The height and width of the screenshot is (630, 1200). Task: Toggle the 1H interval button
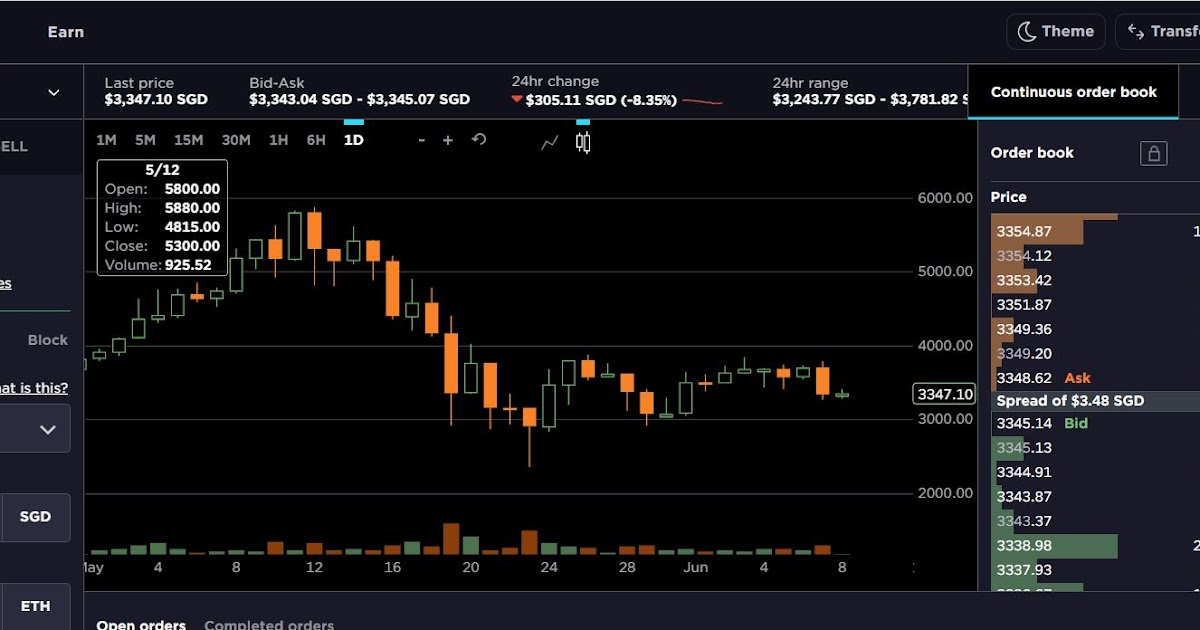click(x=277, y=141)
